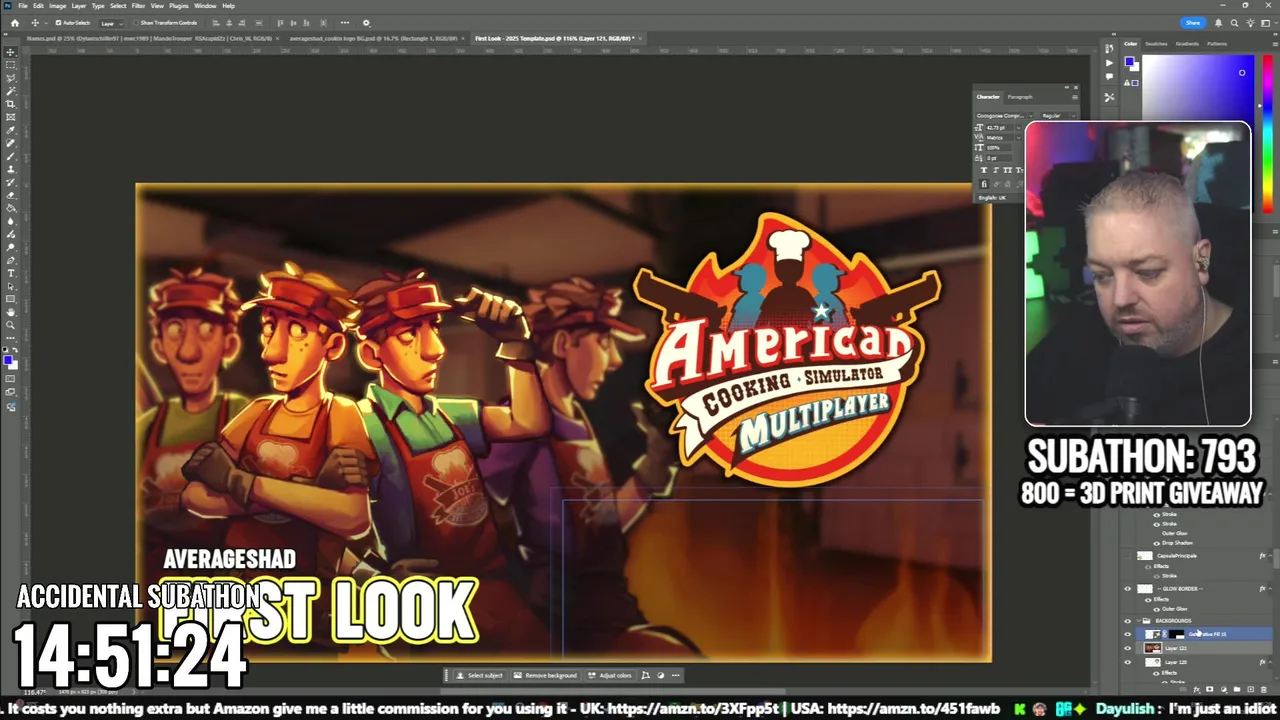Select the Horizontal Type tool
1280x720 pixels.
(11, 273)
